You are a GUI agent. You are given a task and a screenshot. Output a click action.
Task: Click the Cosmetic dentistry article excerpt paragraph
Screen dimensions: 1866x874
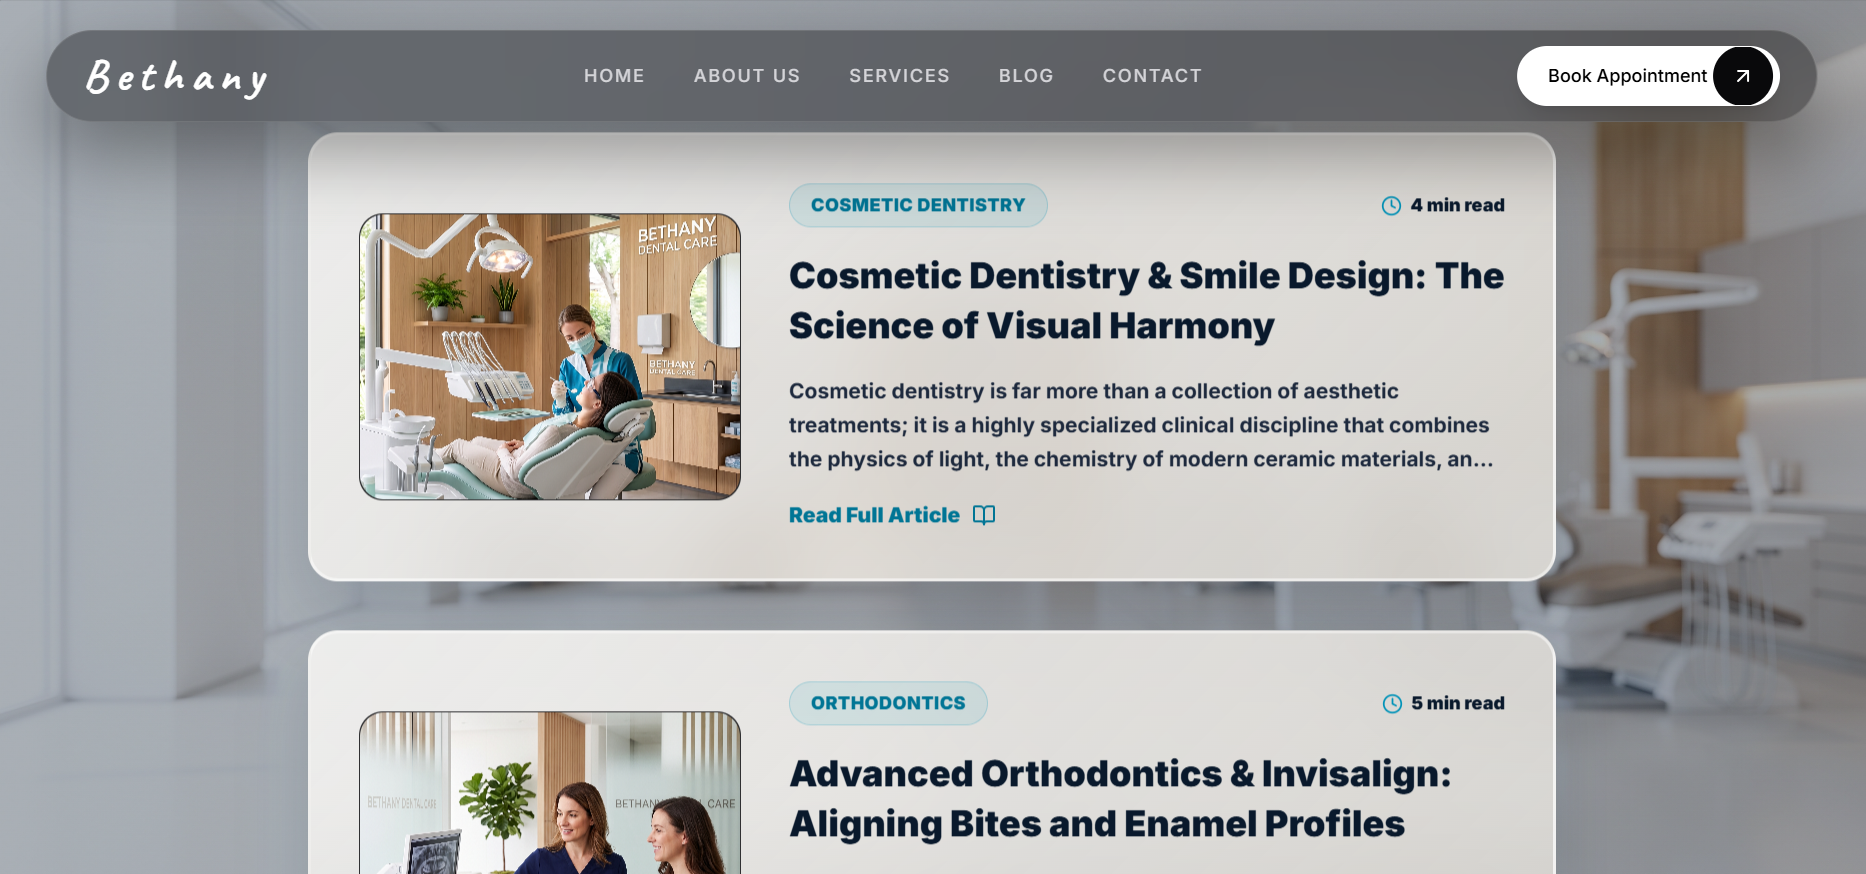(x=1141, y=425)
